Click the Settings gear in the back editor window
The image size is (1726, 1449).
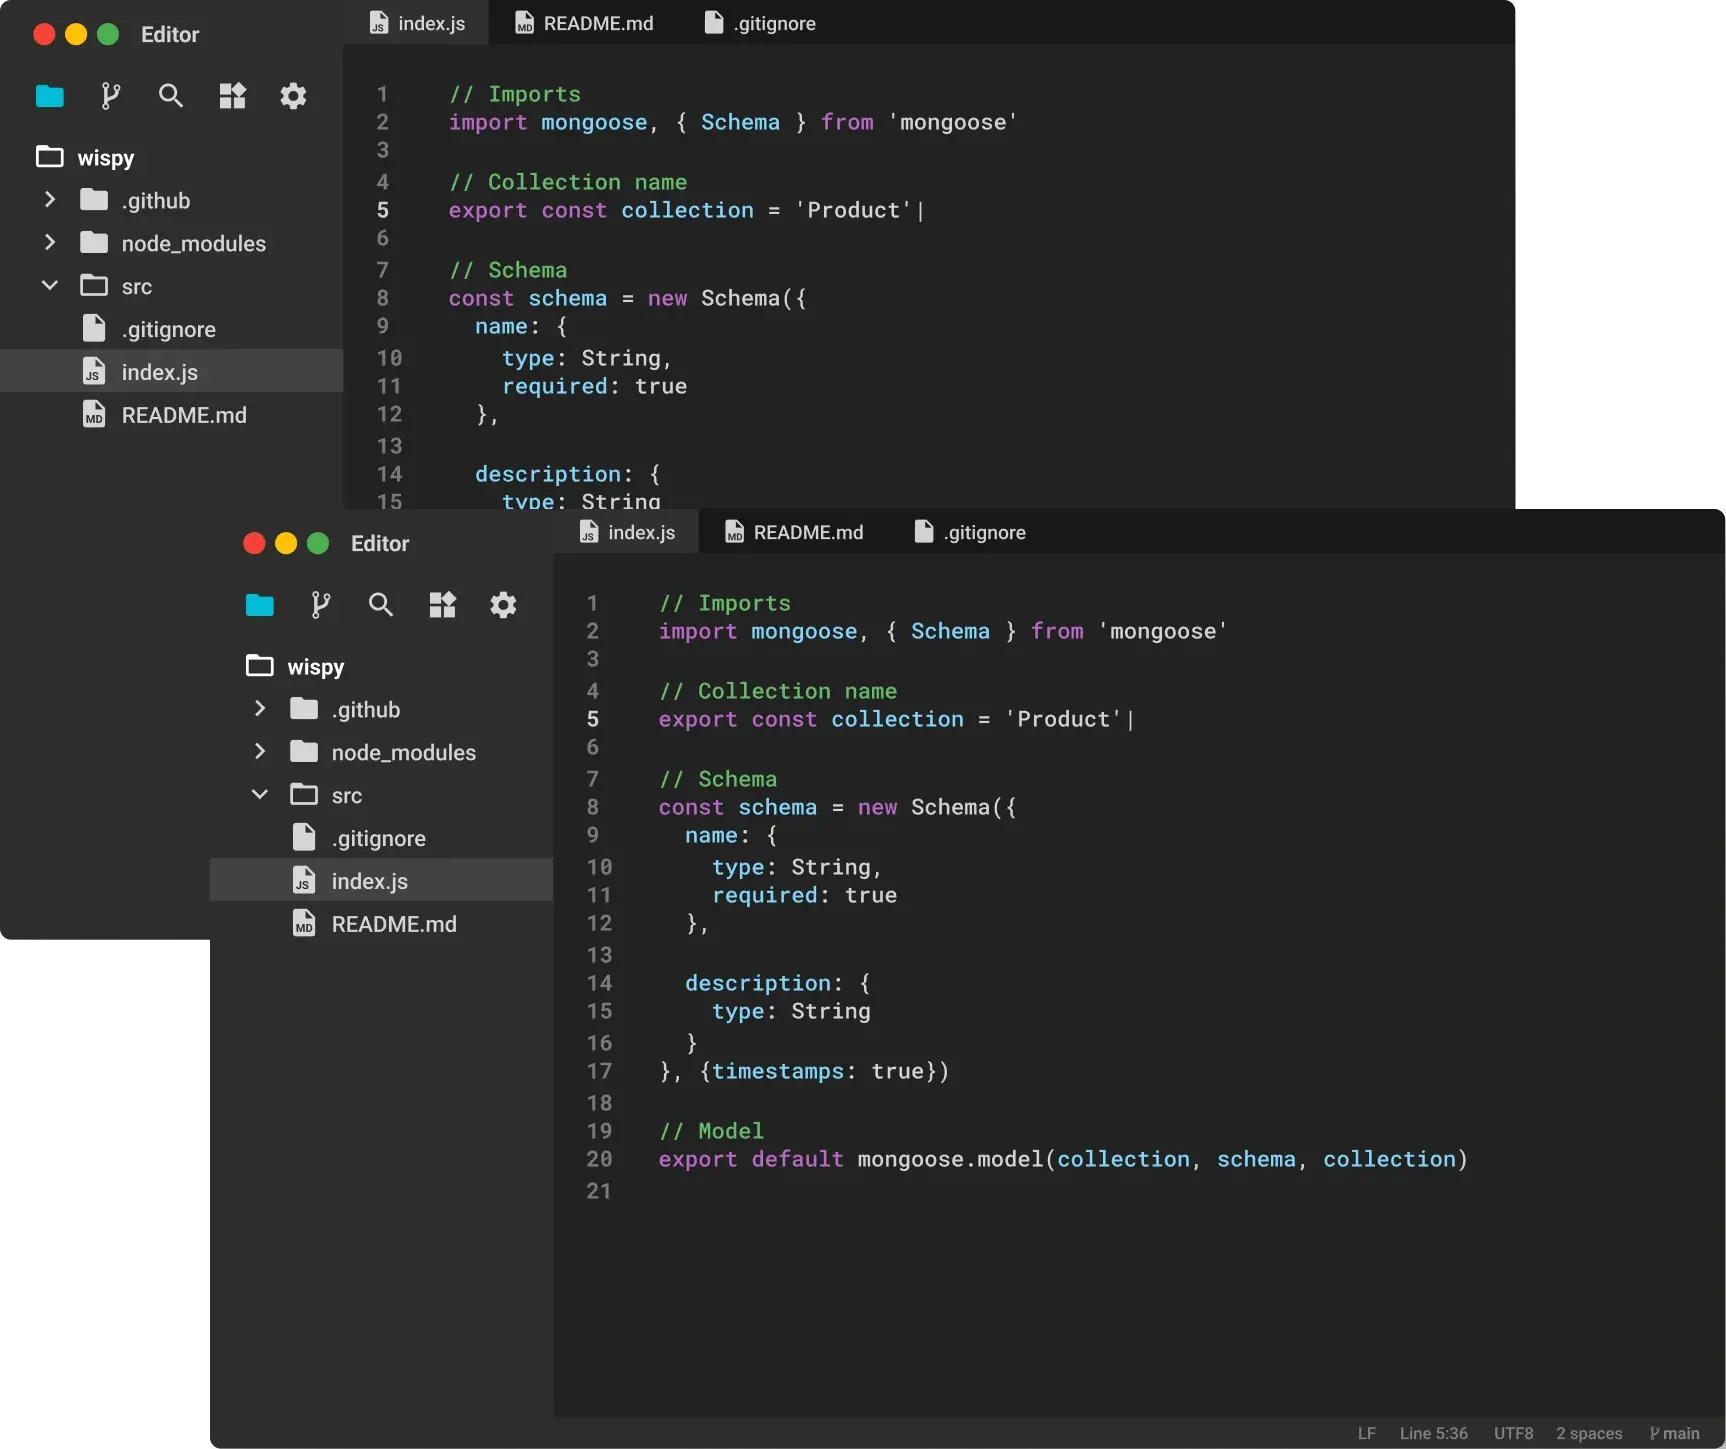point(293,96)
